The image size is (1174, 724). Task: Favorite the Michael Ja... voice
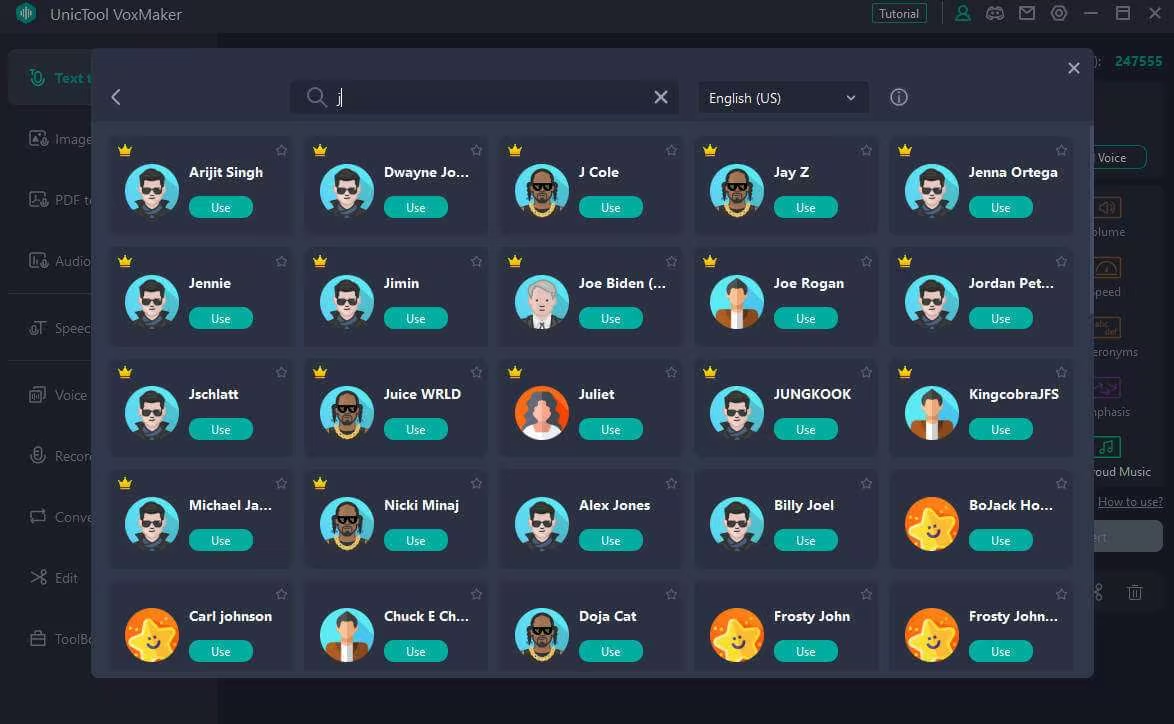point(282,484)
